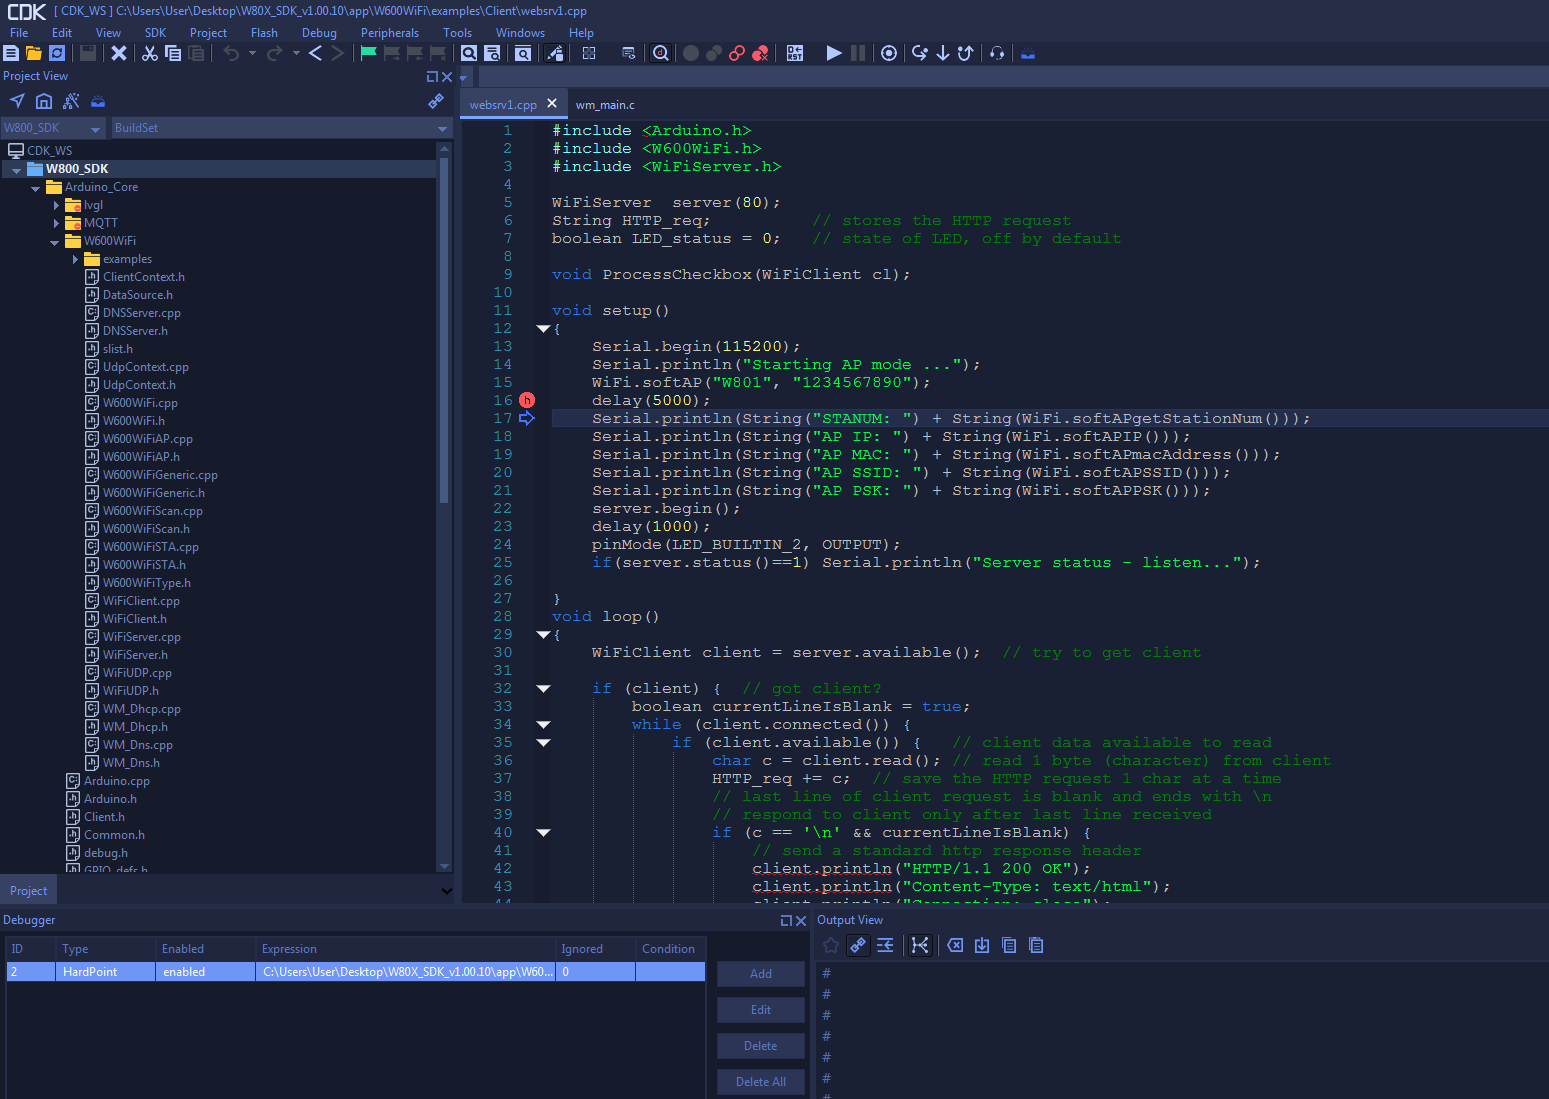The image size is (1549, 1099).
Task: Click the Navigate Back arrow icon
Action: coord(315,53)
